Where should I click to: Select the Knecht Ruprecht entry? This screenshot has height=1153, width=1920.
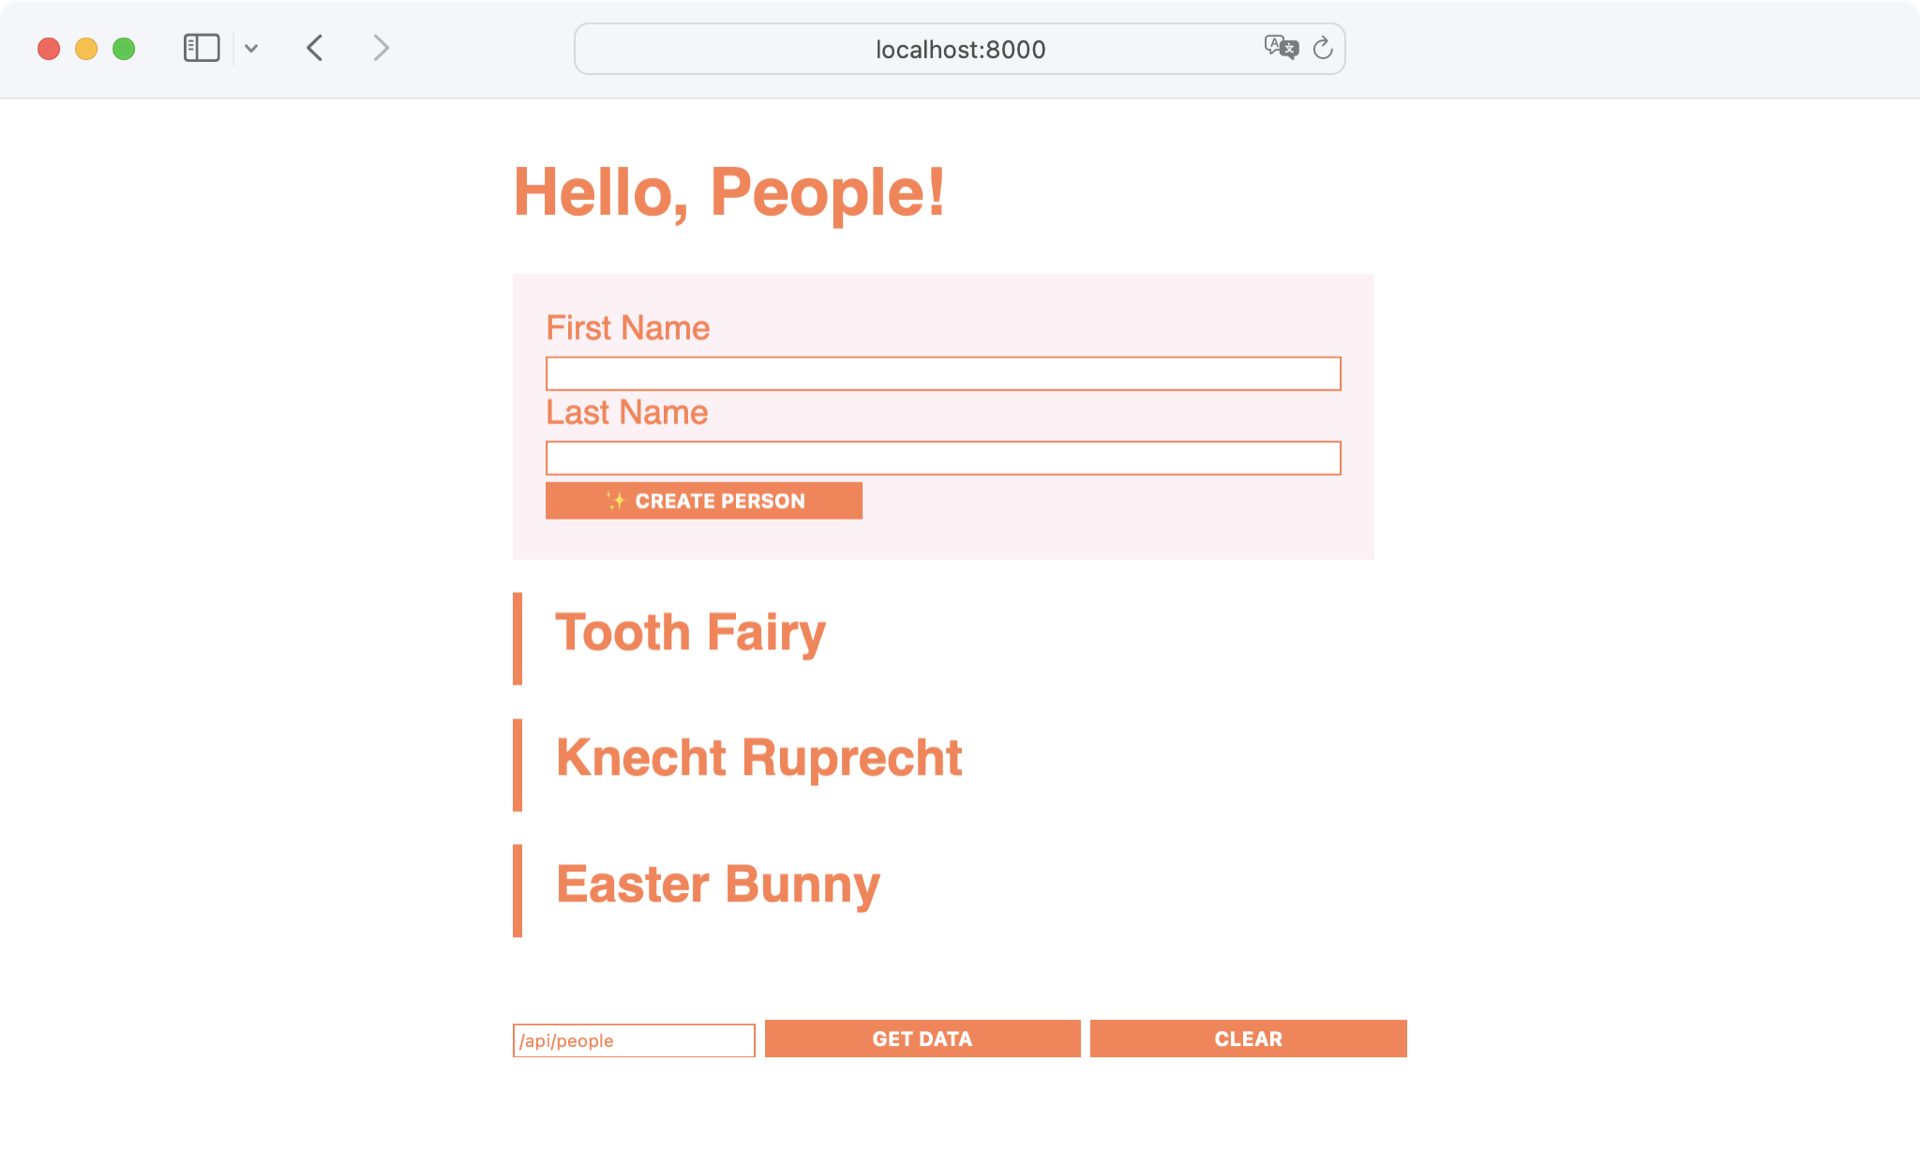(x=759, y=758)
